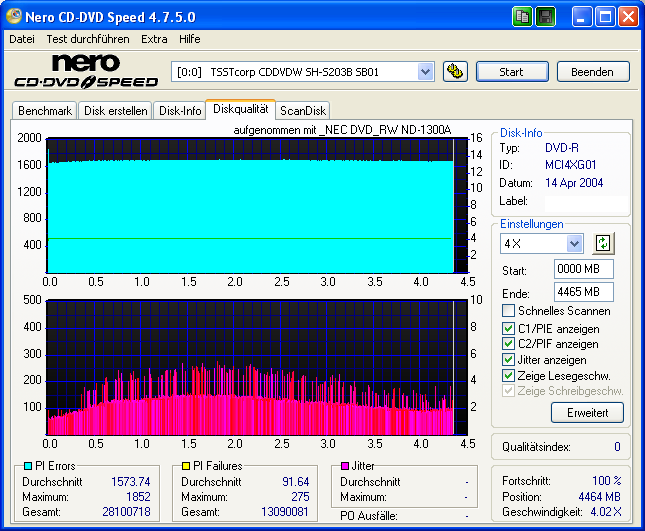Switch to the Benchmark tab
Image resolution: width=645 pixels, height=531 pixels.
click(x=45, y=111)
